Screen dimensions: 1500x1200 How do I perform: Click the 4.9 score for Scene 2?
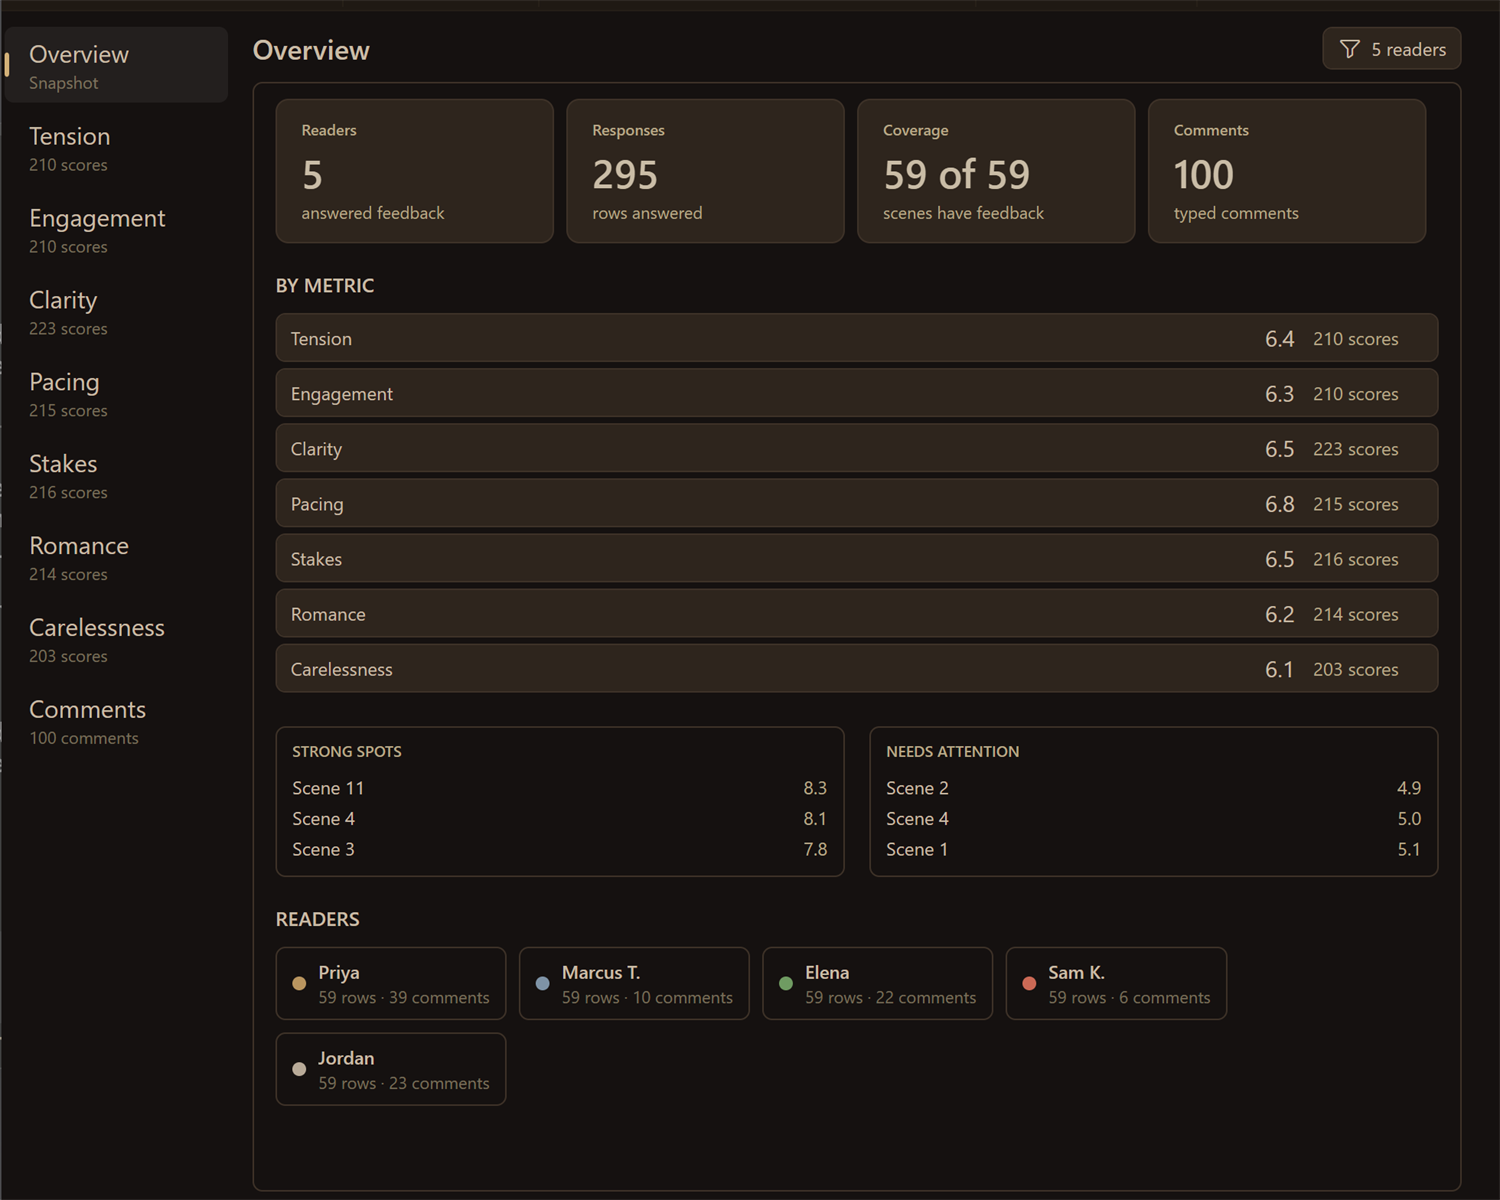pyautogui.click(x=1409, y=788)
